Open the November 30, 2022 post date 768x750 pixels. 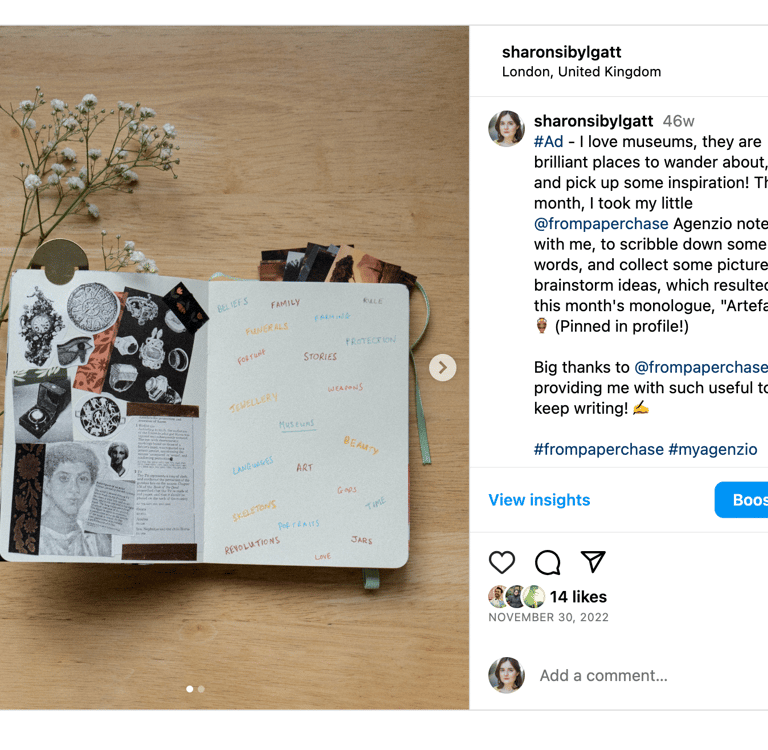[x=549, y=617]
